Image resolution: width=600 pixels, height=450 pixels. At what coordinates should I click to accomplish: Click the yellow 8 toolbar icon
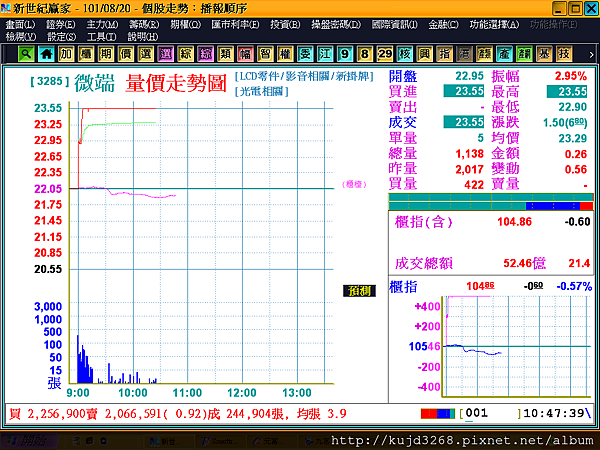coord(365,54)
